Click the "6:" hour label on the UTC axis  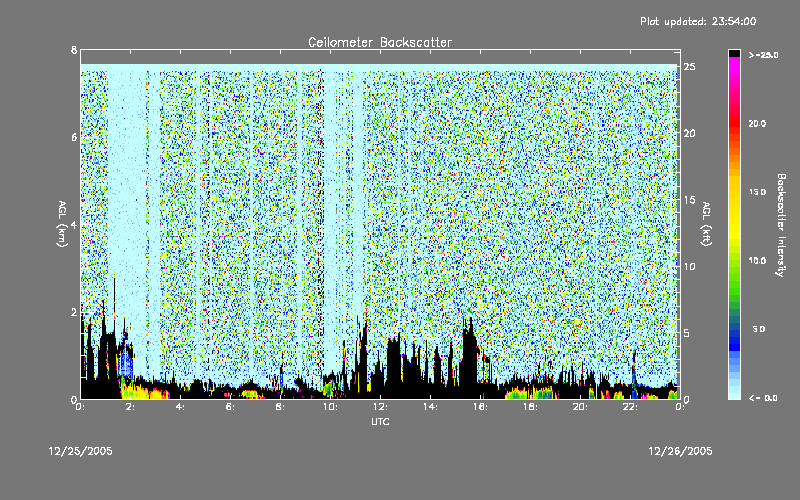pos(231,407)
